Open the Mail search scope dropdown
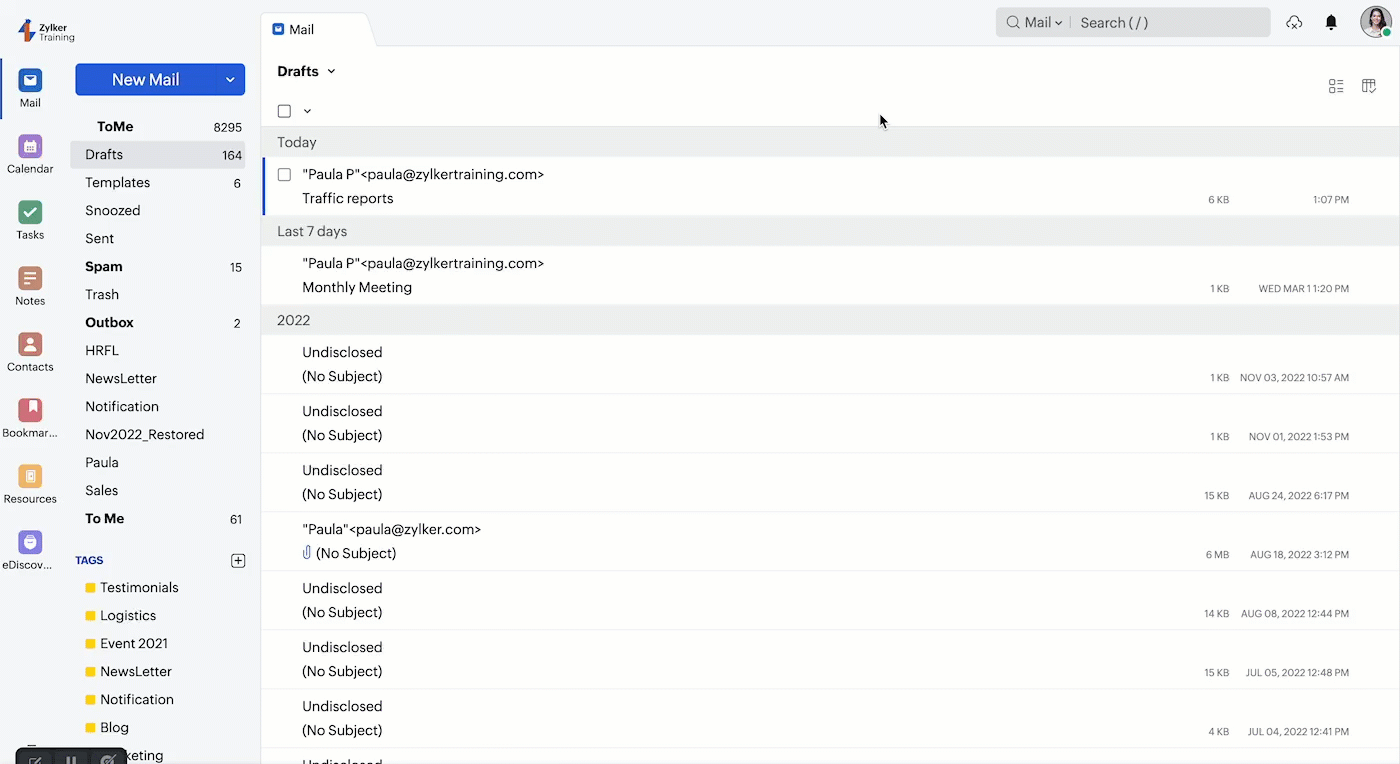The width and height of the screenshot is (1400, 764). 1035,23
